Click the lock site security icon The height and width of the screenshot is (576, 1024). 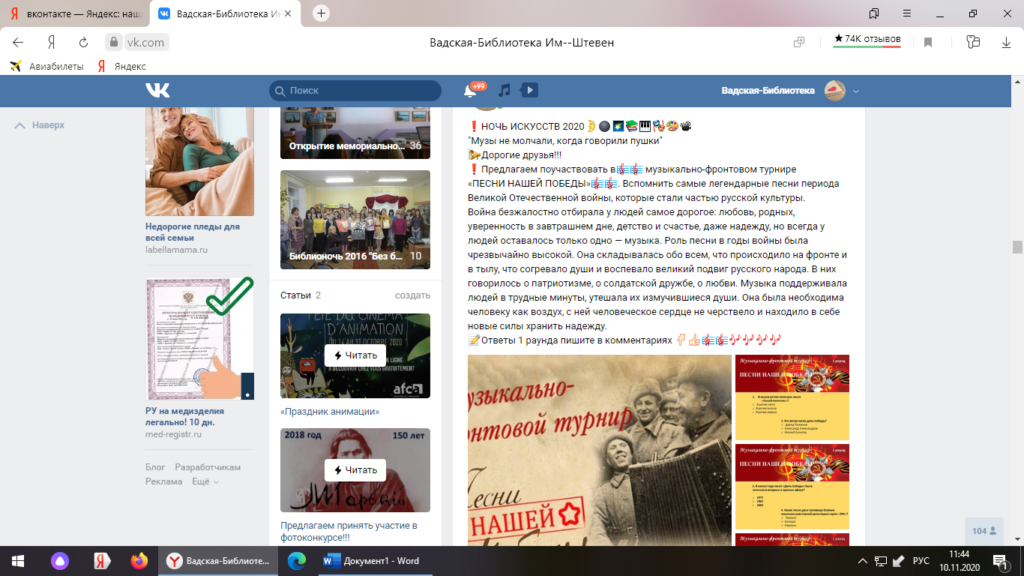114,42
